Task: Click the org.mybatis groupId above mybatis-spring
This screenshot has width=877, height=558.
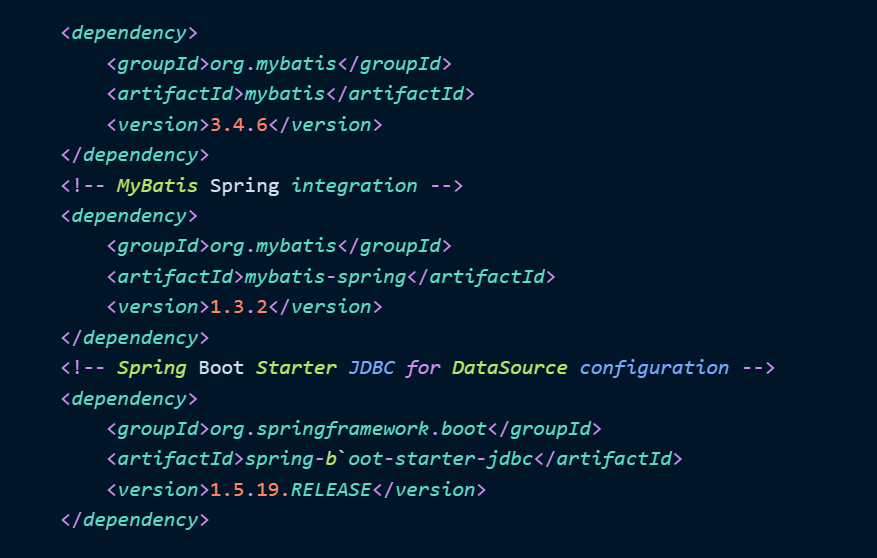Action: (279, 247)
